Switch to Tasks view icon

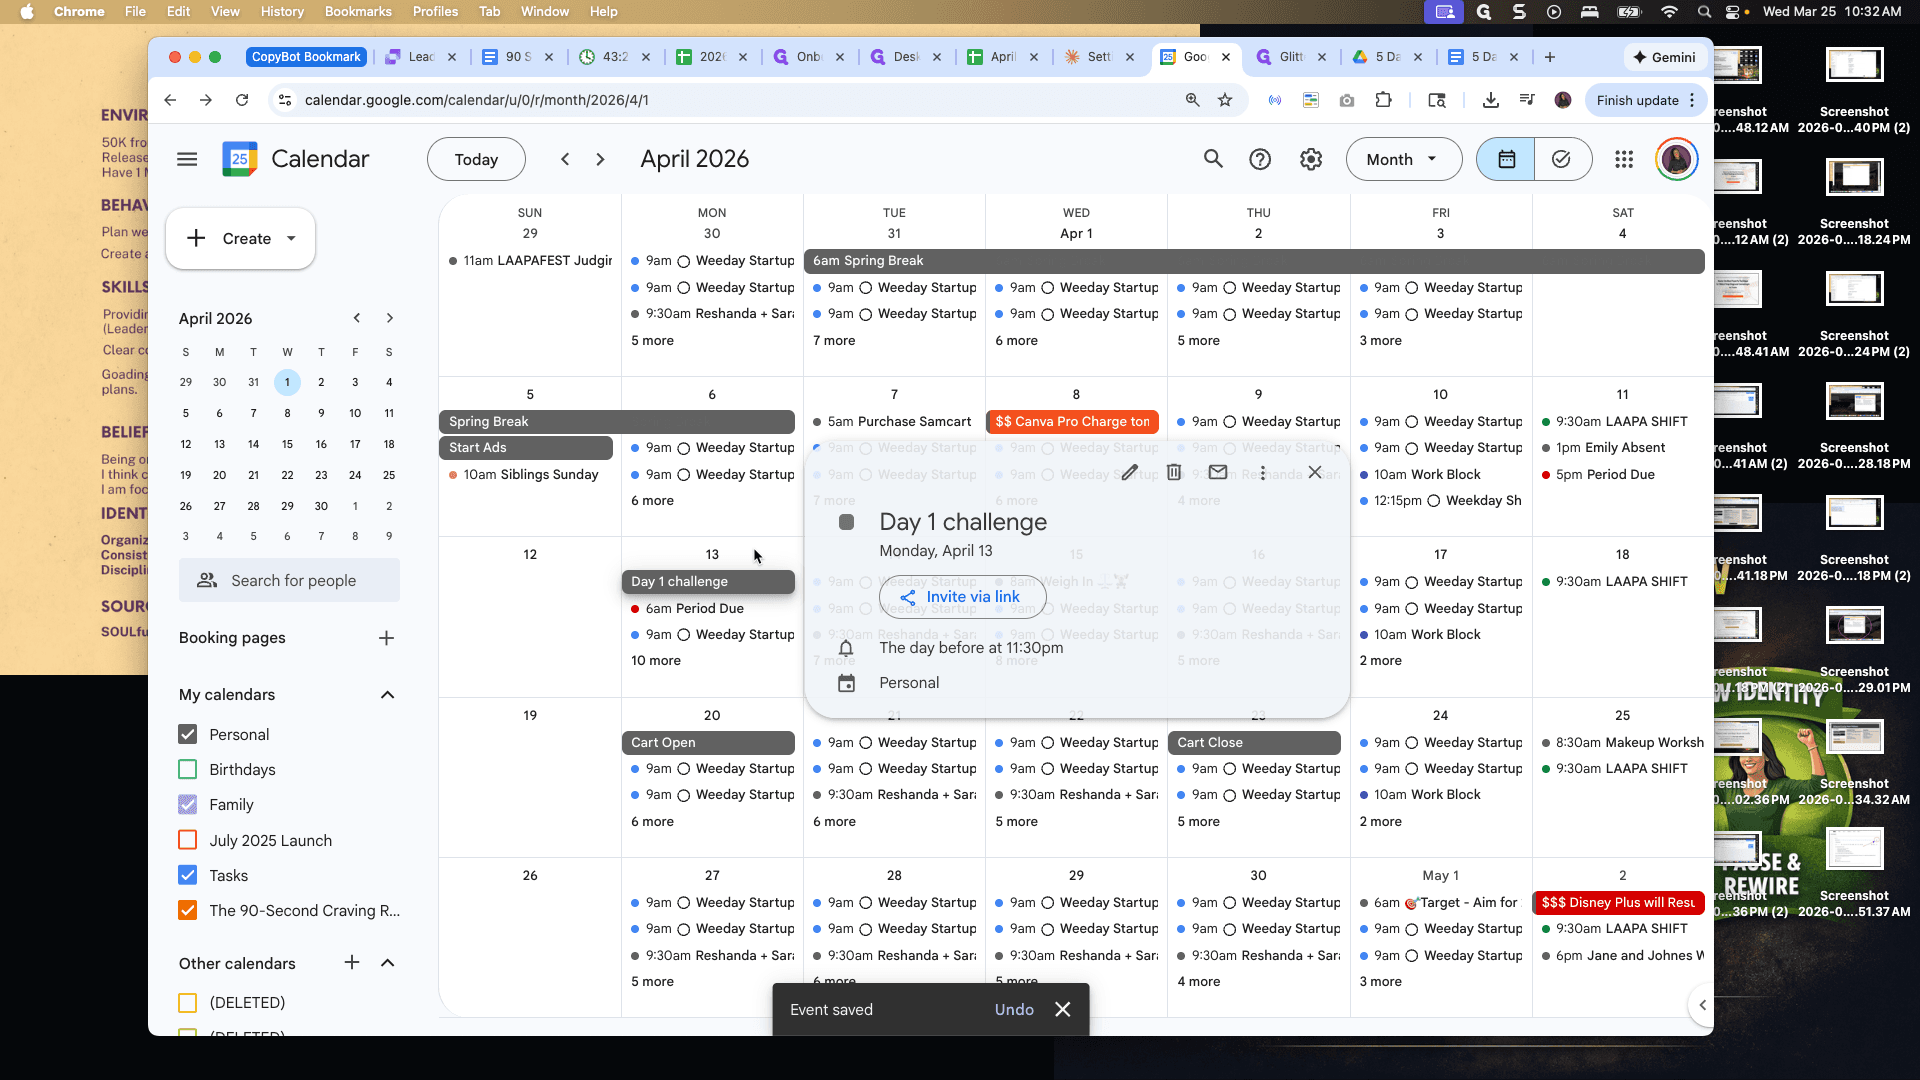coord(1561,159)
